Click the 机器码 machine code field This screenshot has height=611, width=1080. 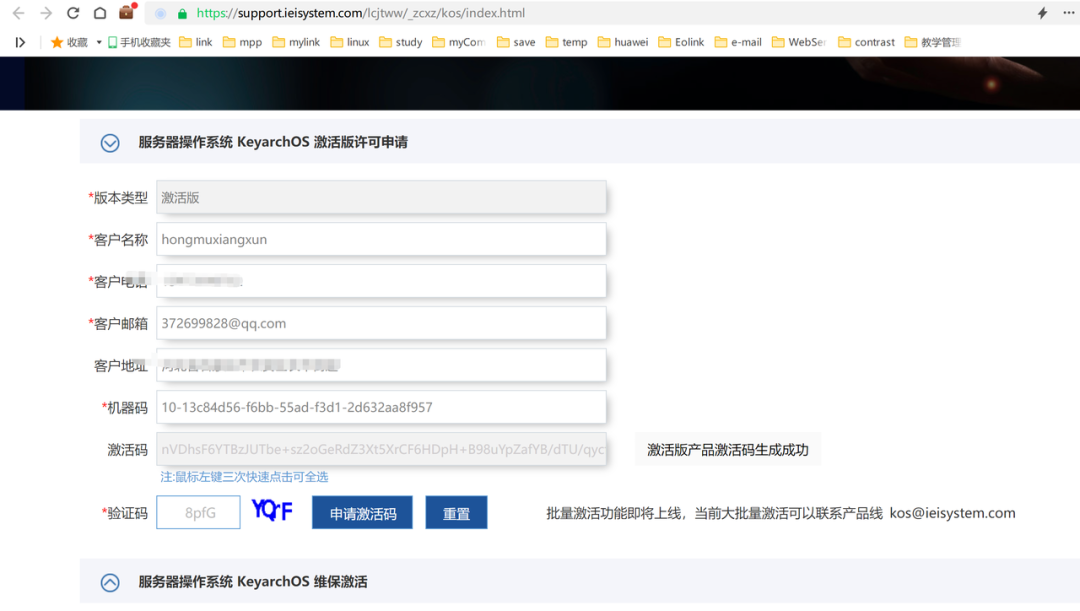point(383,407)
